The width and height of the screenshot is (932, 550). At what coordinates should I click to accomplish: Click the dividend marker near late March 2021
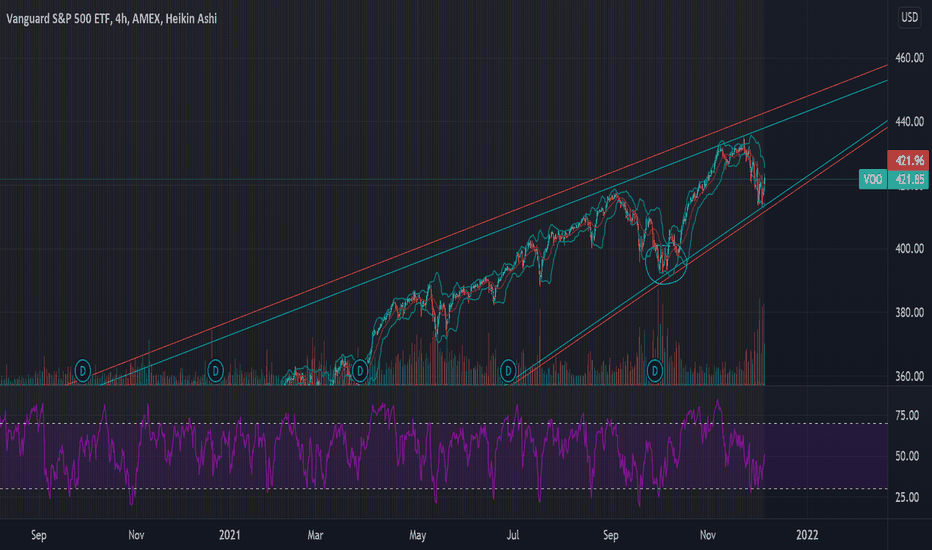coord(360,371)
